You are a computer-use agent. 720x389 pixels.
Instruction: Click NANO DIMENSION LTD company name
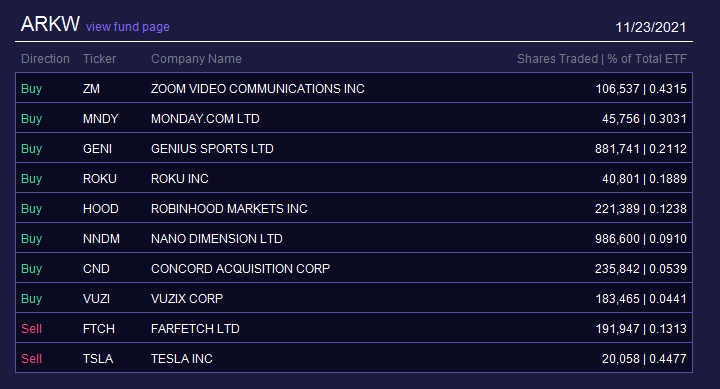(x=217, y=239)
